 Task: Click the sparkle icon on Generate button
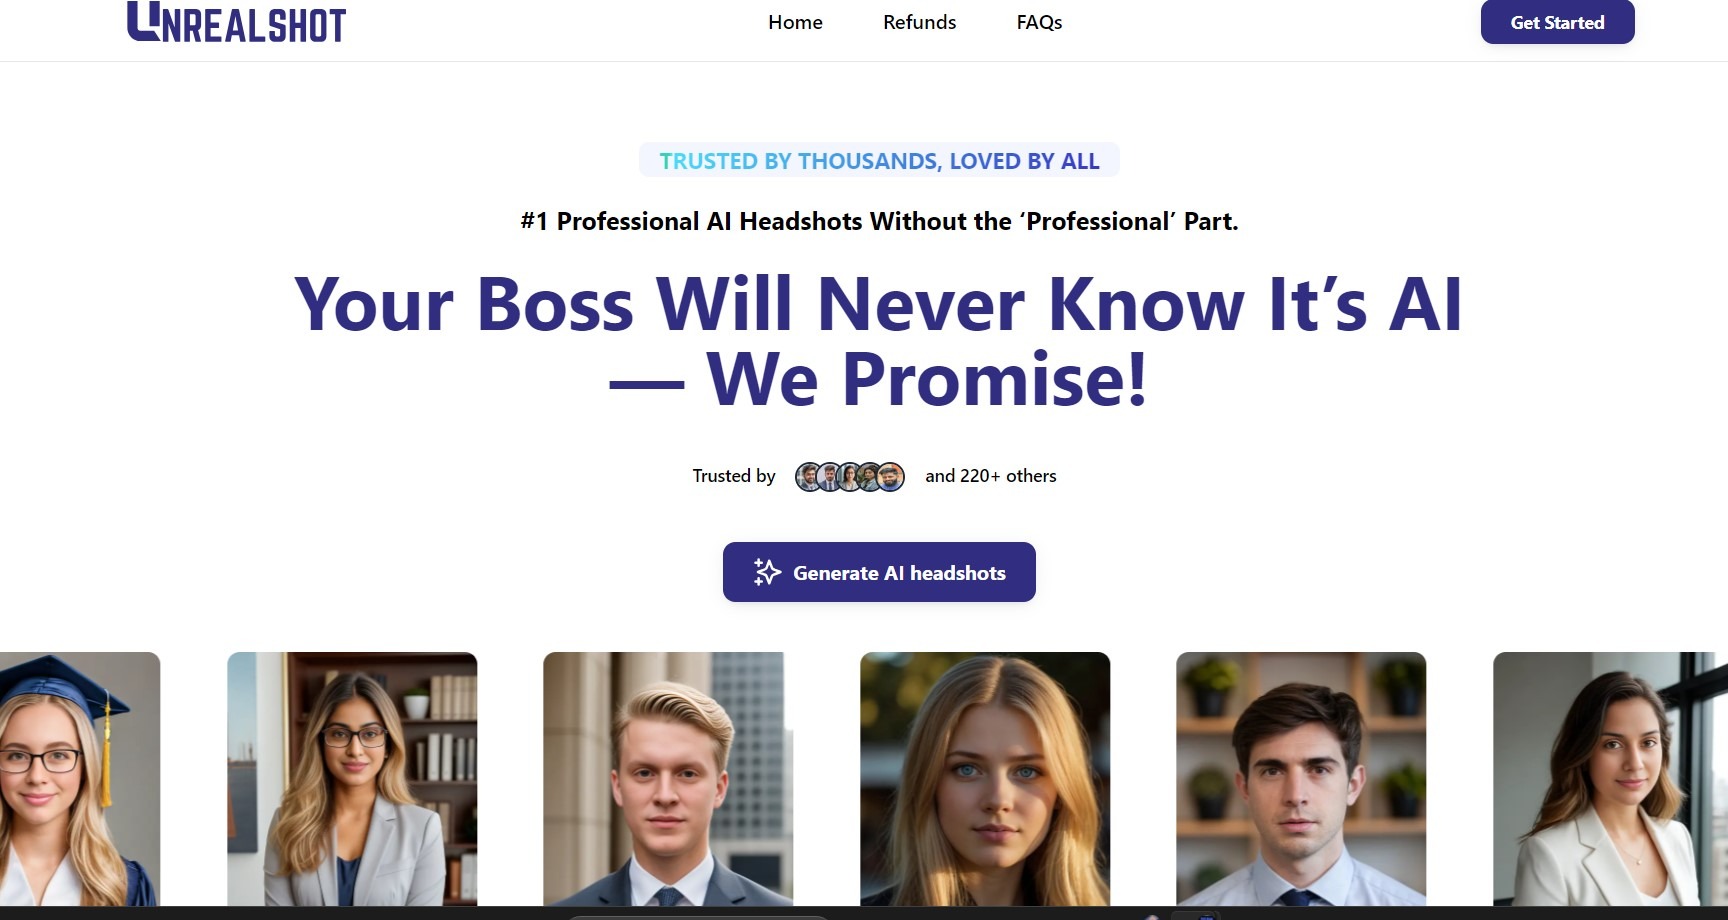[767, 572]
